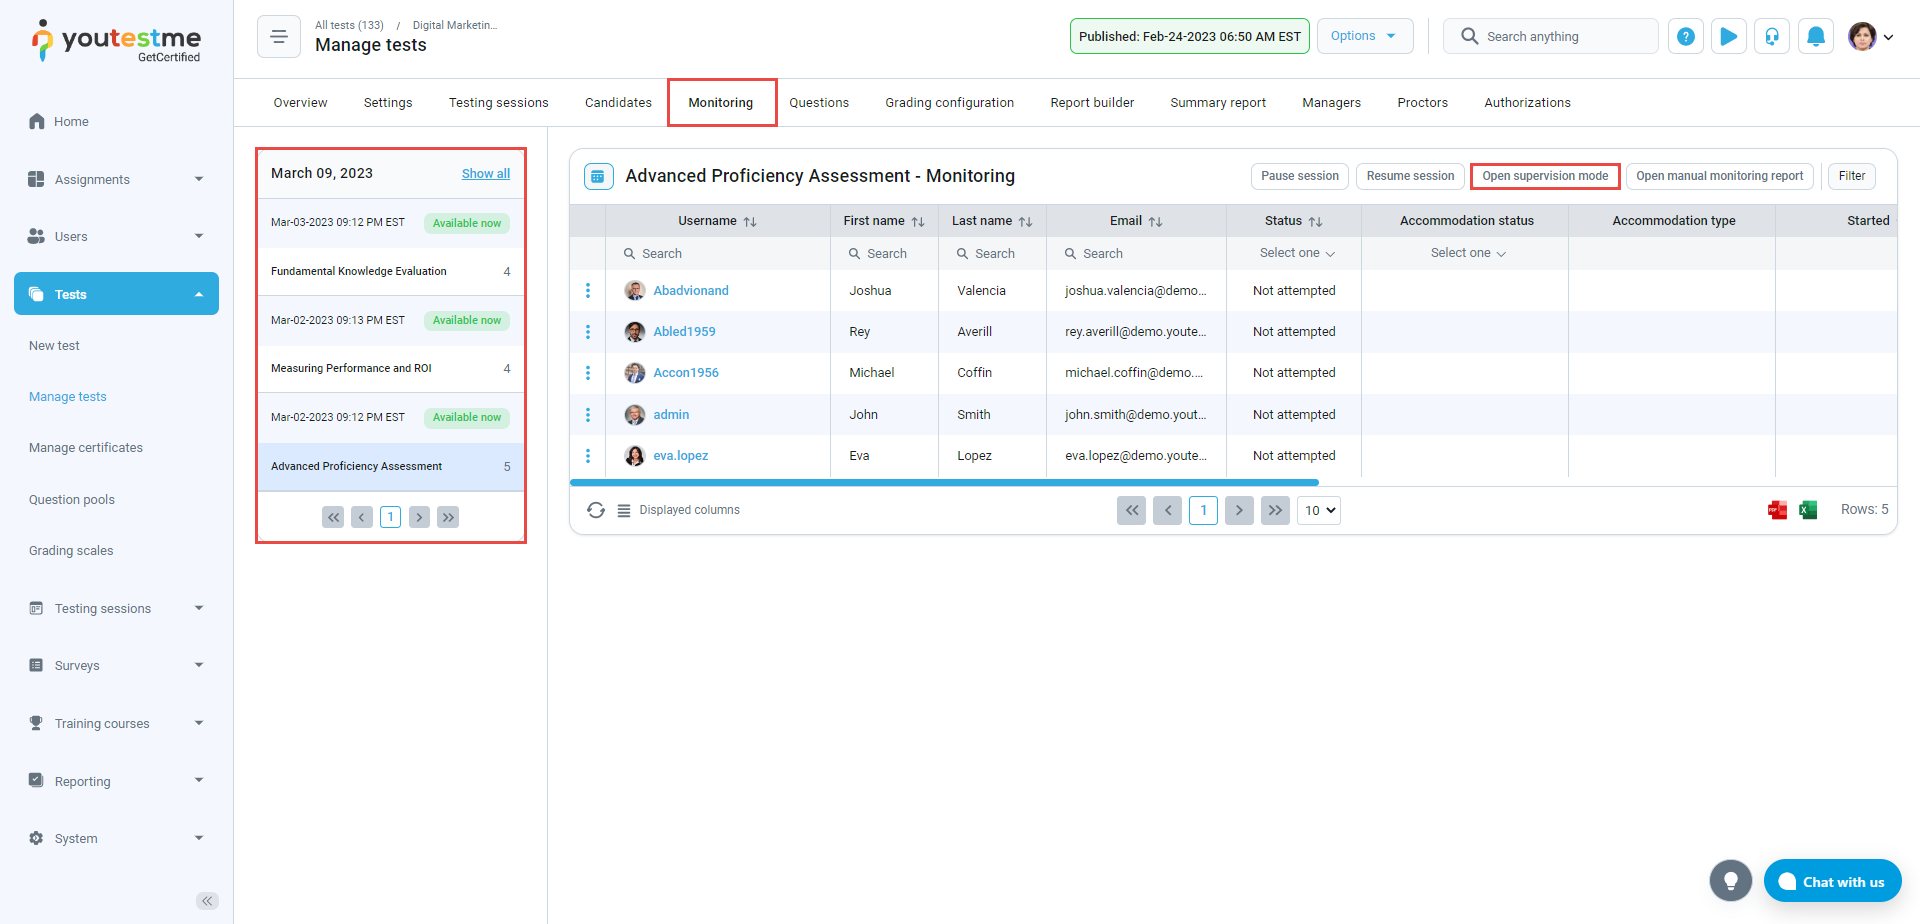Screen dimensions: 1920x924
Task: Collapse the left sidebar arrow
Action: coord(207,901)
